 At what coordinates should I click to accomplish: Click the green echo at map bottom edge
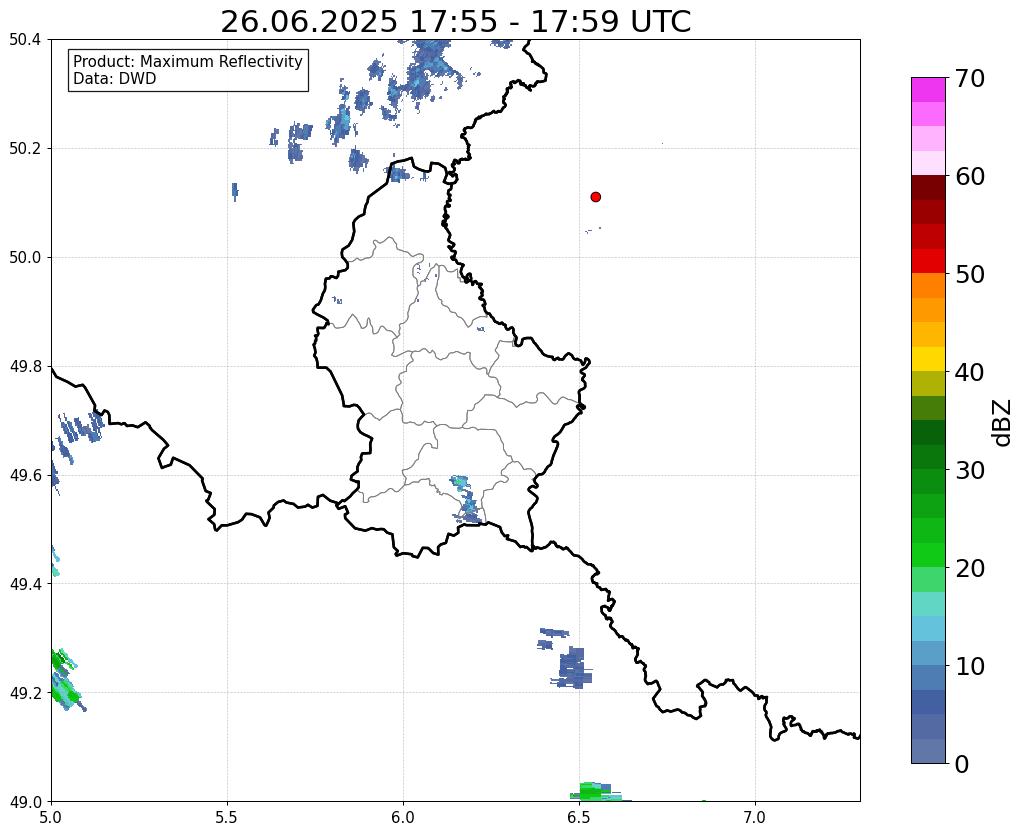[595, 792]
